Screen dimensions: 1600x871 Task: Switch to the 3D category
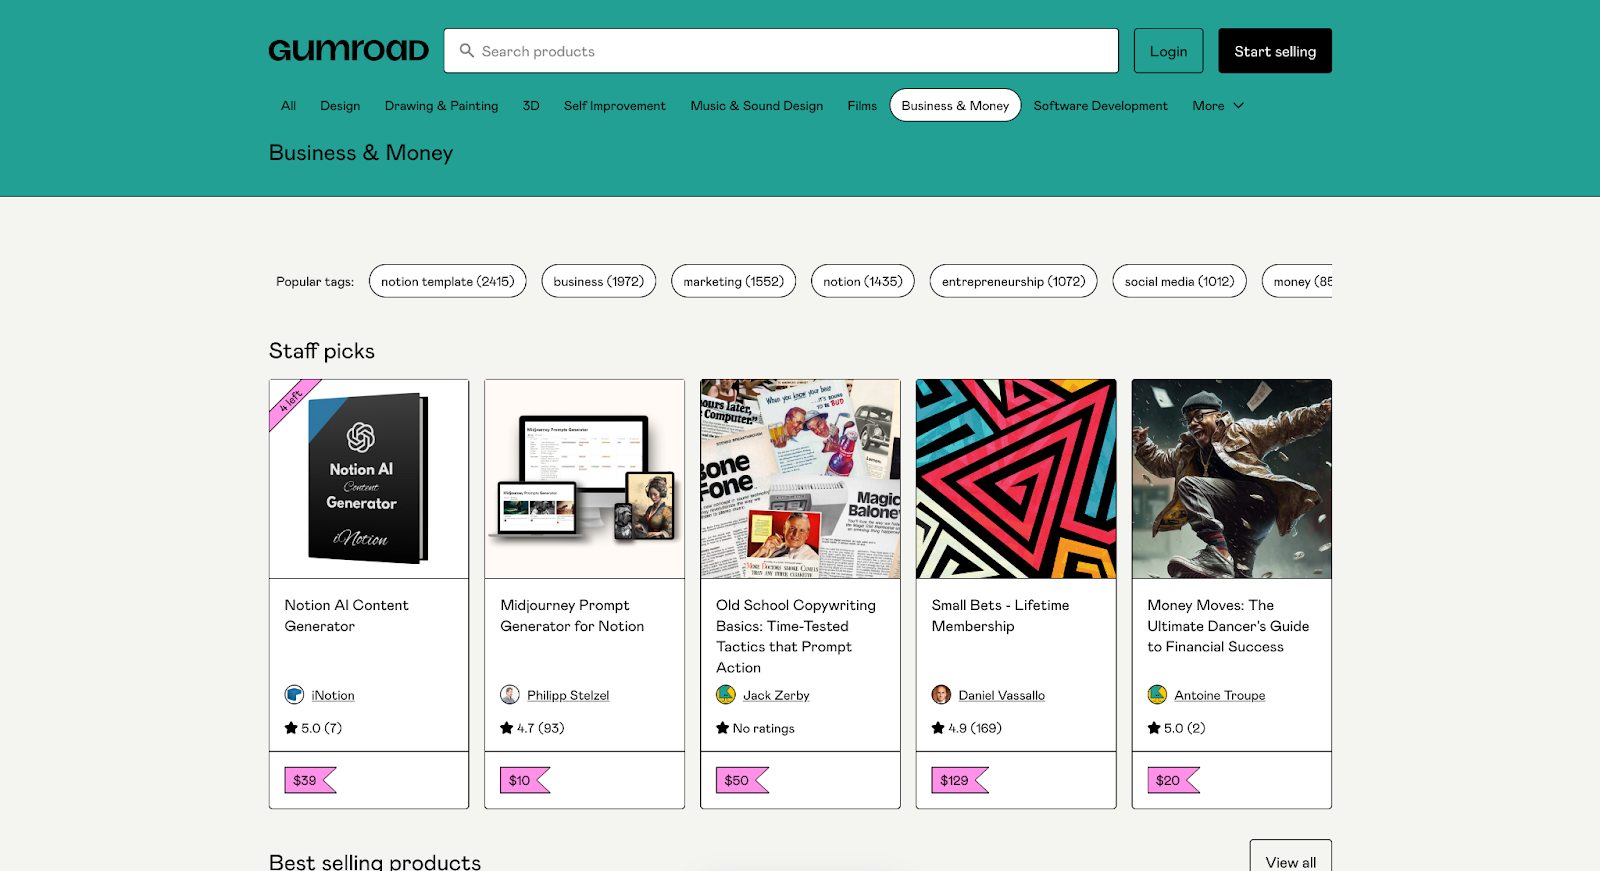[531, 105]
